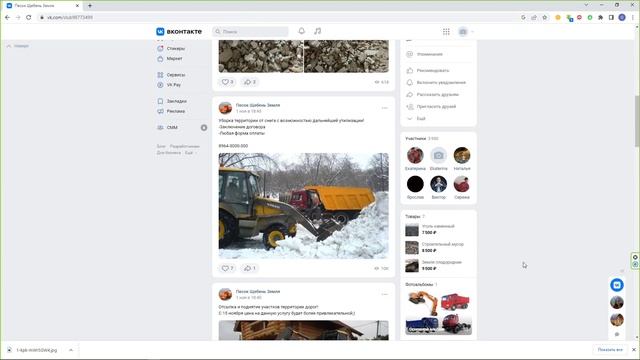Like the snow removal post

click(227, 268)
